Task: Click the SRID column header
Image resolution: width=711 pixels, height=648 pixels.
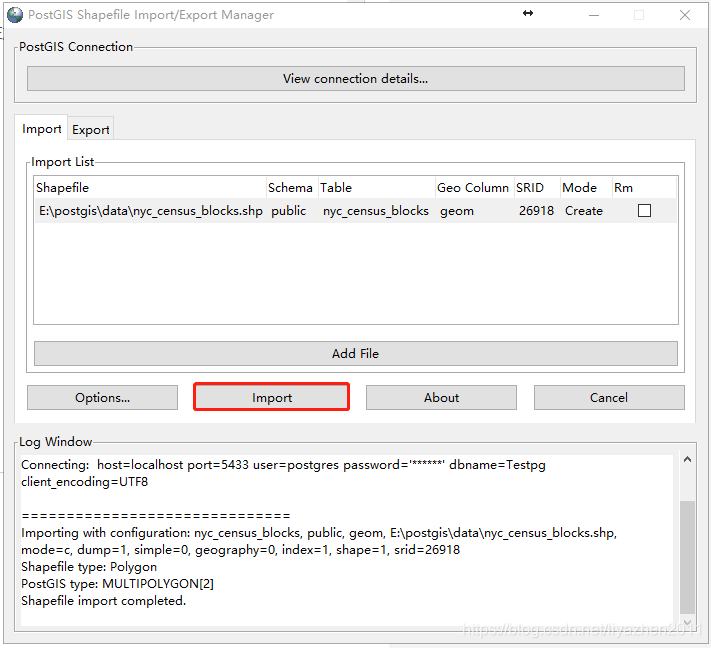Action: click(537, 187)
